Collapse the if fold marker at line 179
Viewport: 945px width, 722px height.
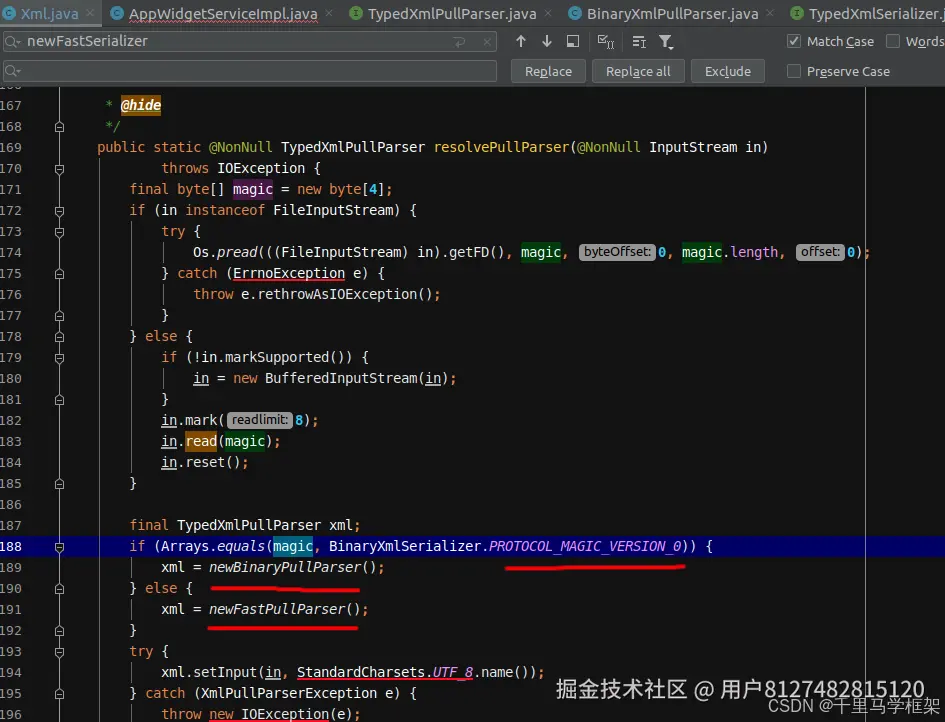tap(59, 358)
